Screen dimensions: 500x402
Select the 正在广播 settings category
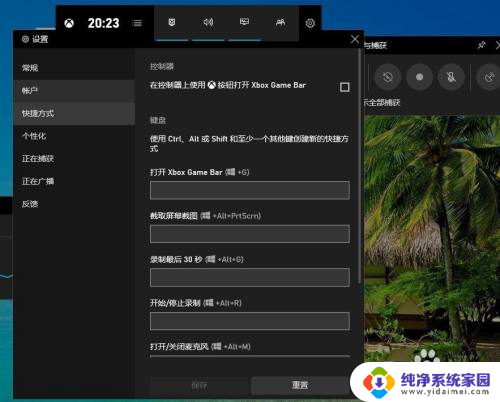(74, 181)
